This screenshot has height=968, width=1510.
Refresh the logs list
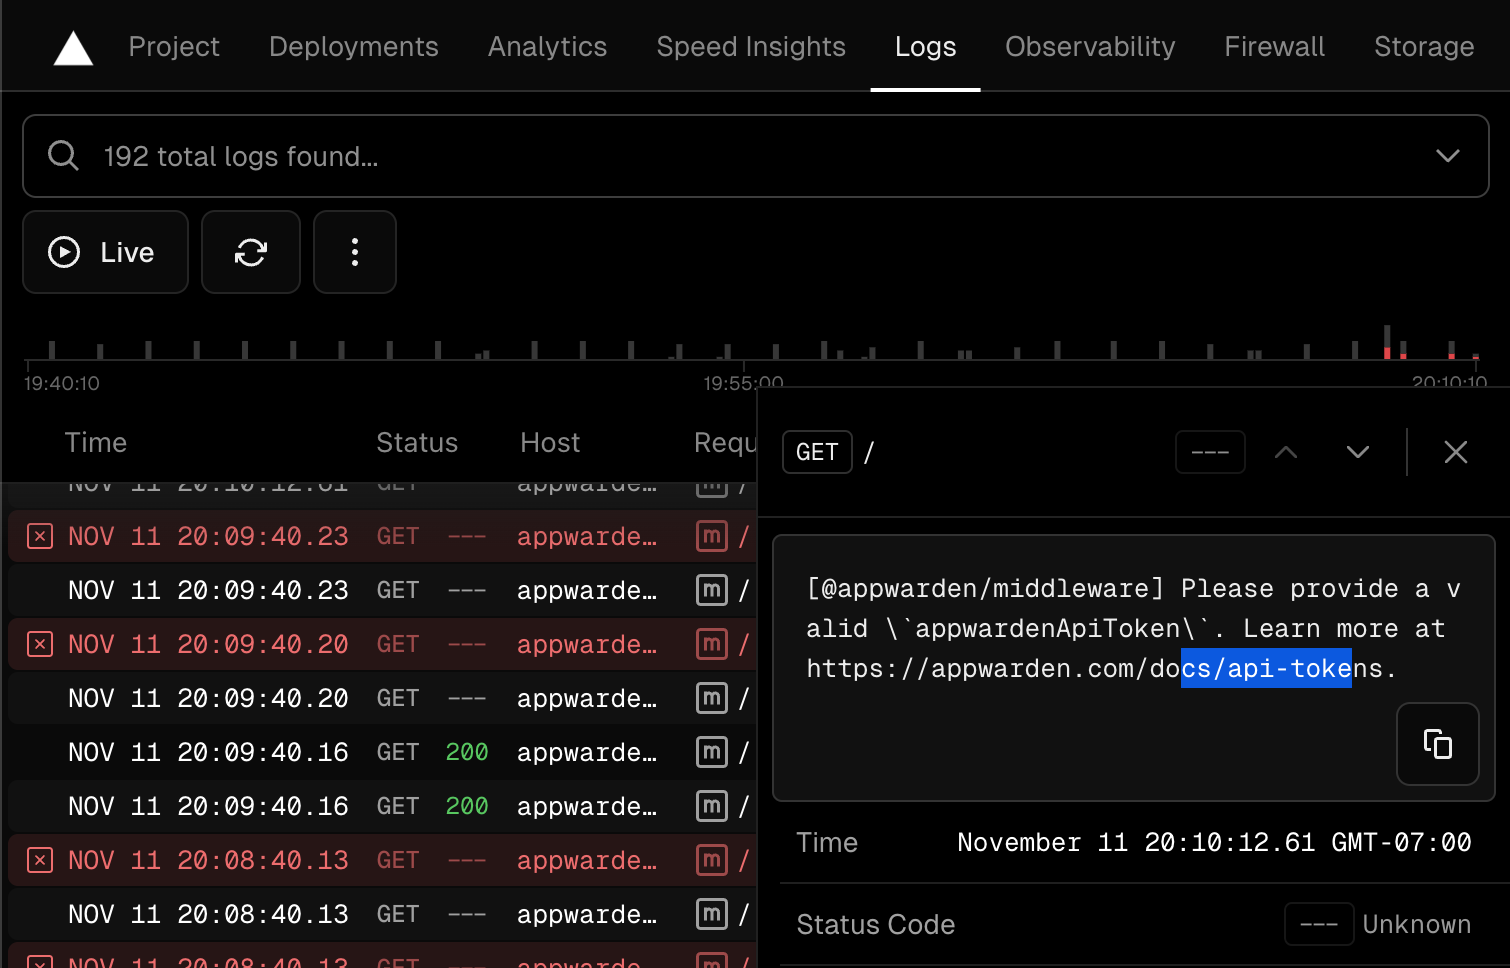(x=250, y=252)
